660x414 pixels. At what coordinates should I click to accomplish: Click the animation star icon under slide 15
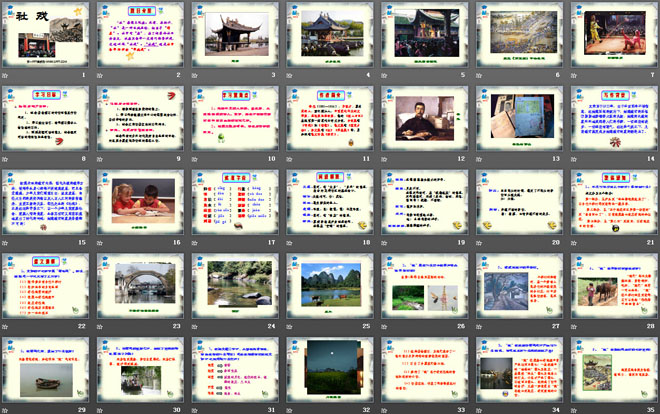point(5,243)
